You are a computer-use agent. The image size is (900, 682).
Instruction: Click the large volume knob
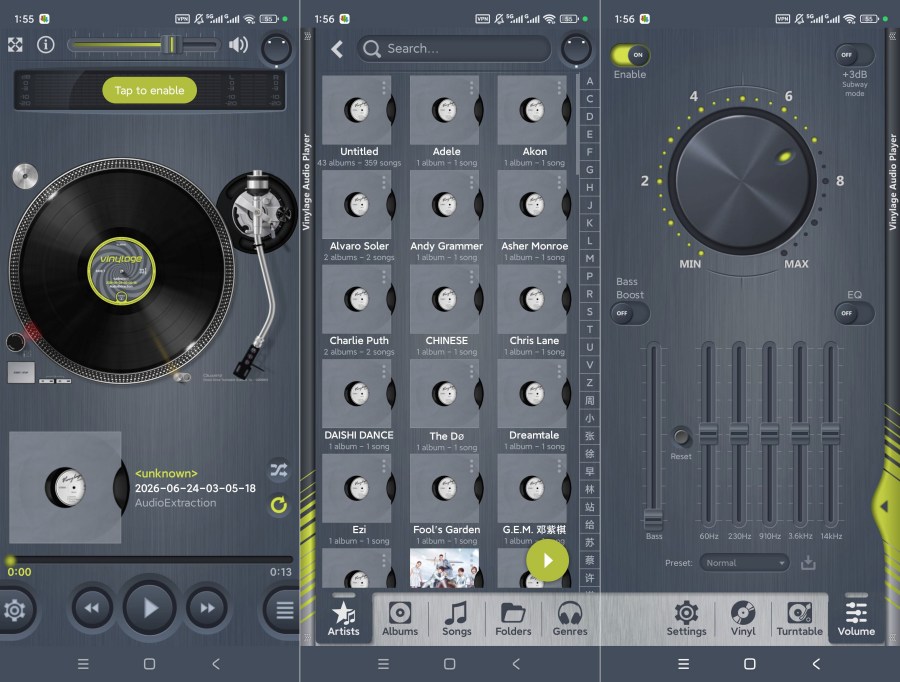coord(743,181)
